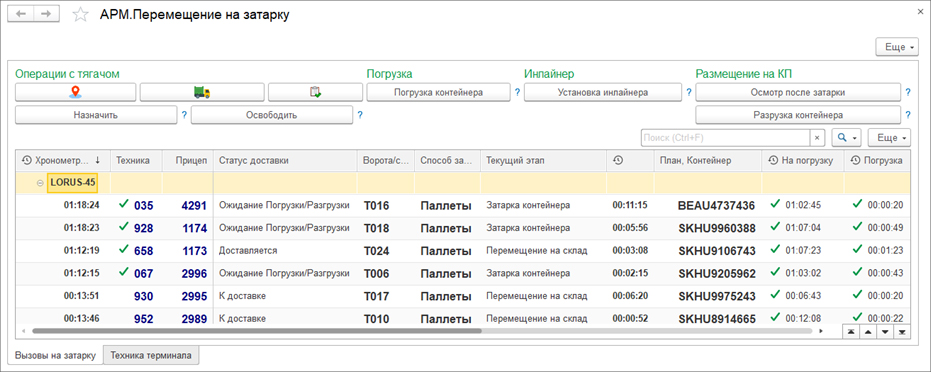Click vehicle number 928
The width and height of the screenshot is (931, 372).
click(x=143, y=228)
